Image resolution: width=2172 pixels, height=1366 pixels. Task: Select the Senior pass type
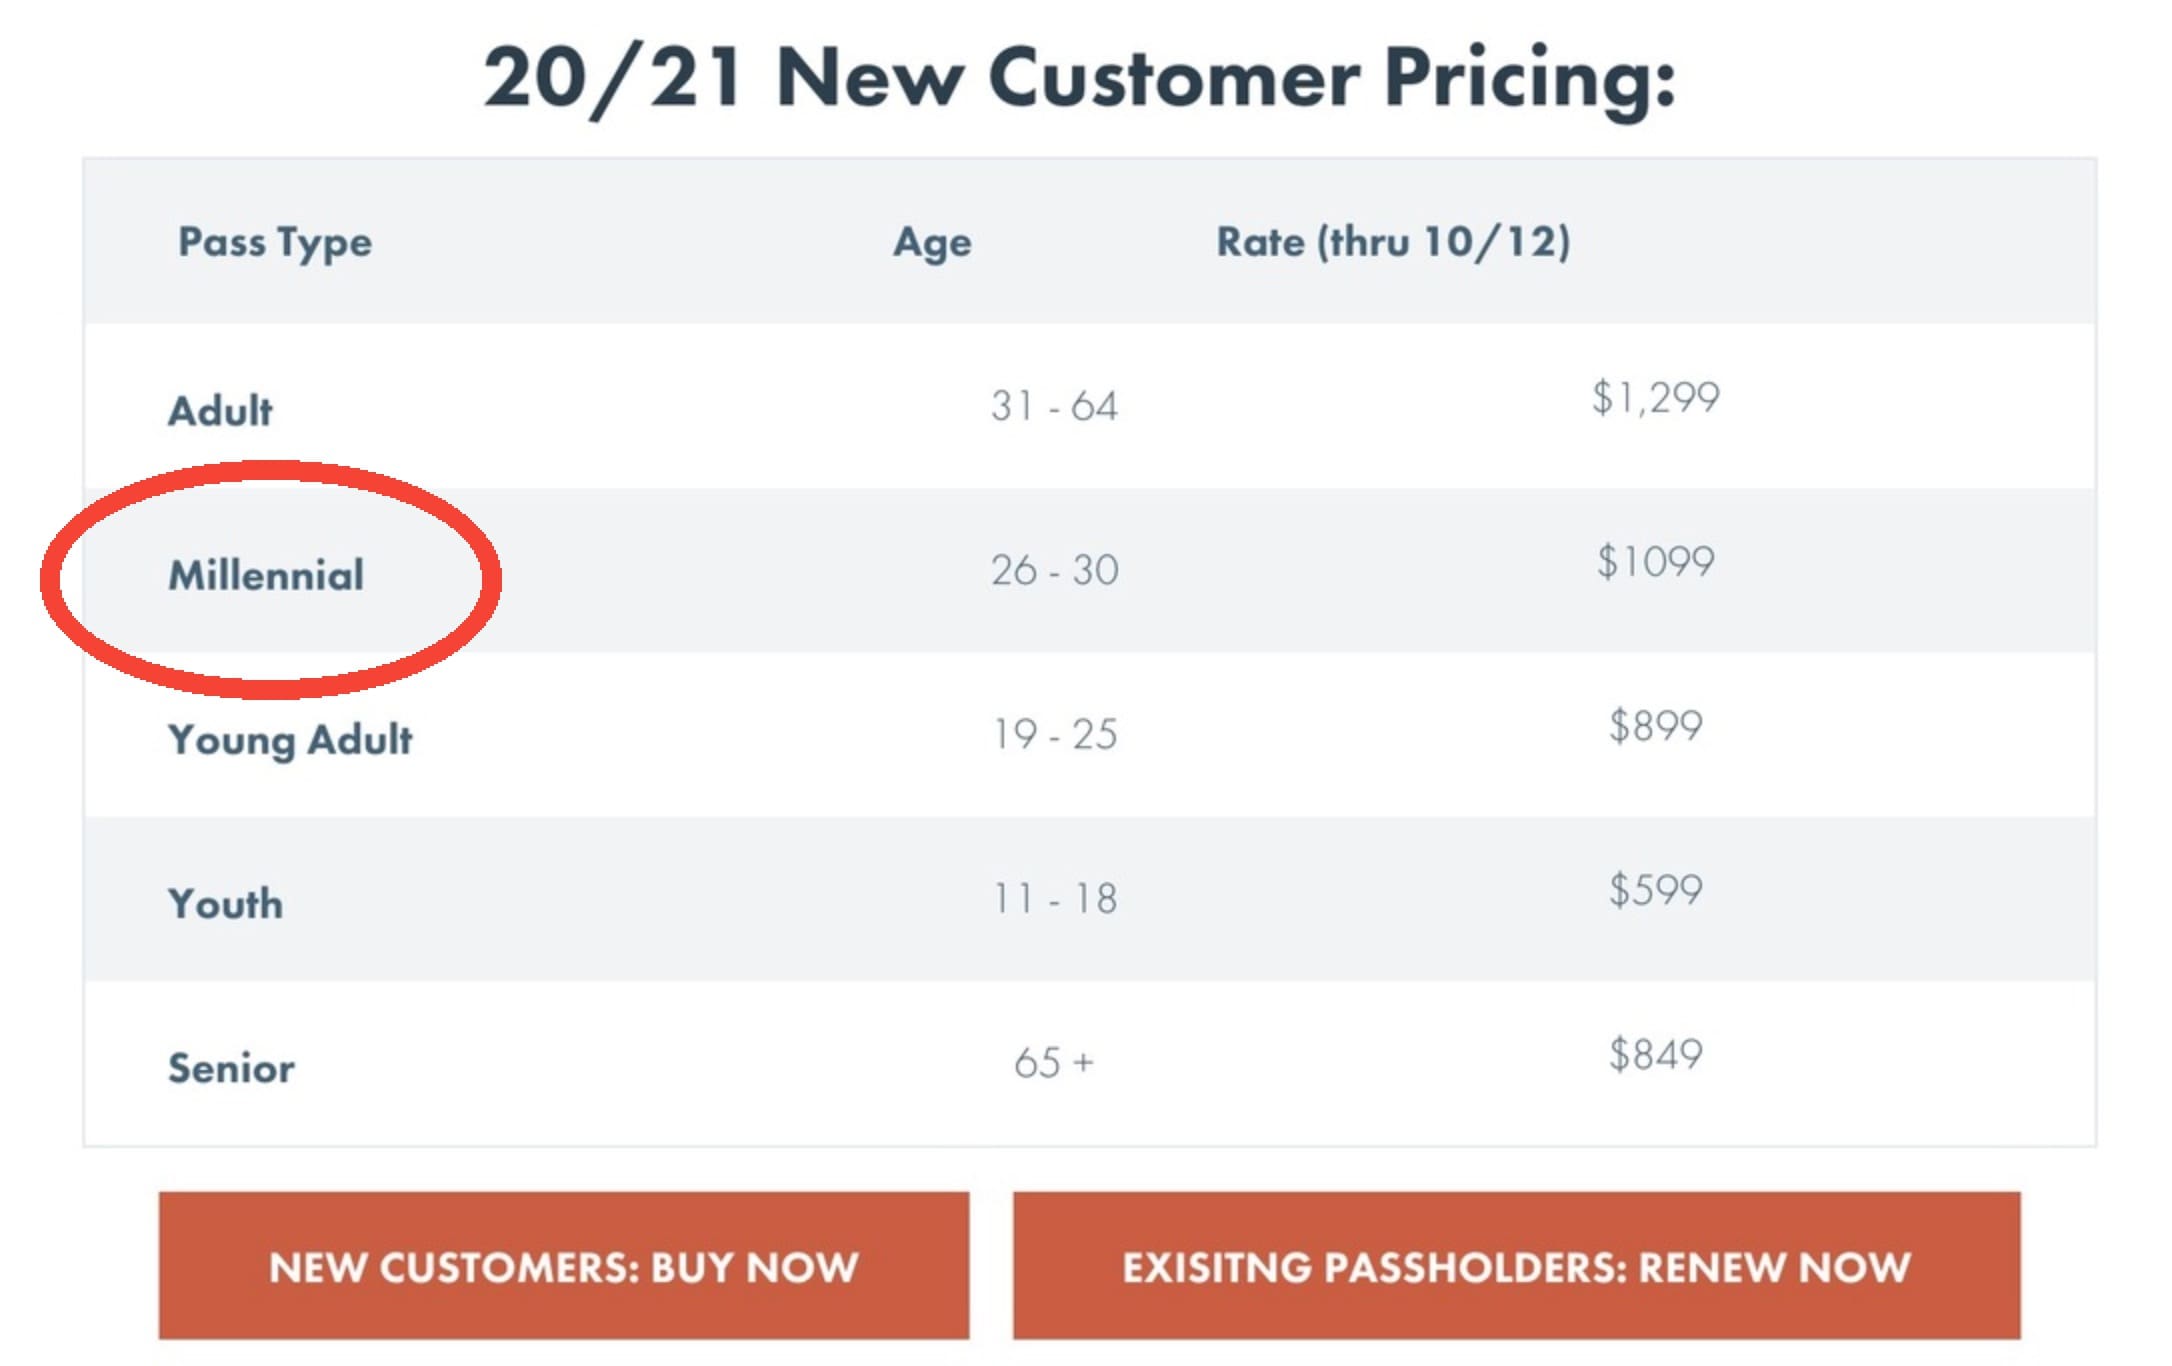point(231,1068)
